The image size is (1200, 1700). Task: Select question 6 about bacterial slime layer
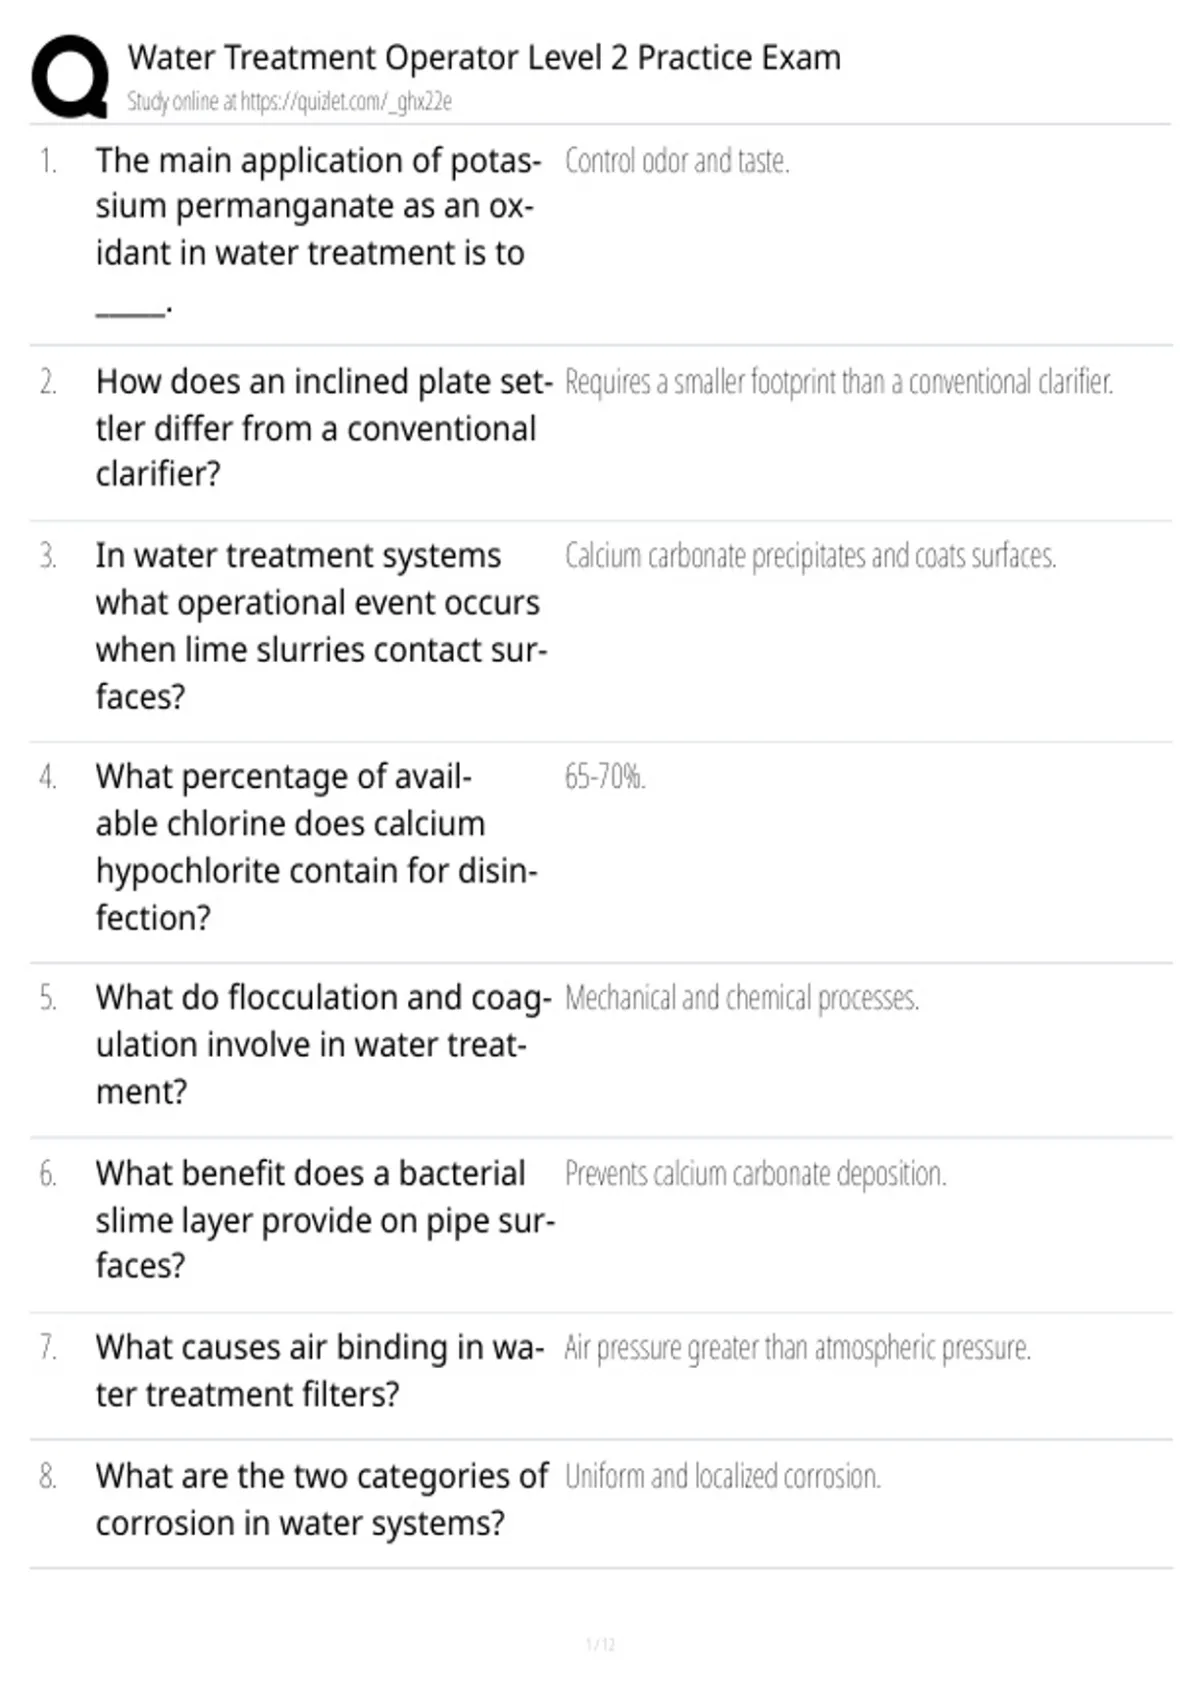pyautogui.click(x=325, y=1219)
